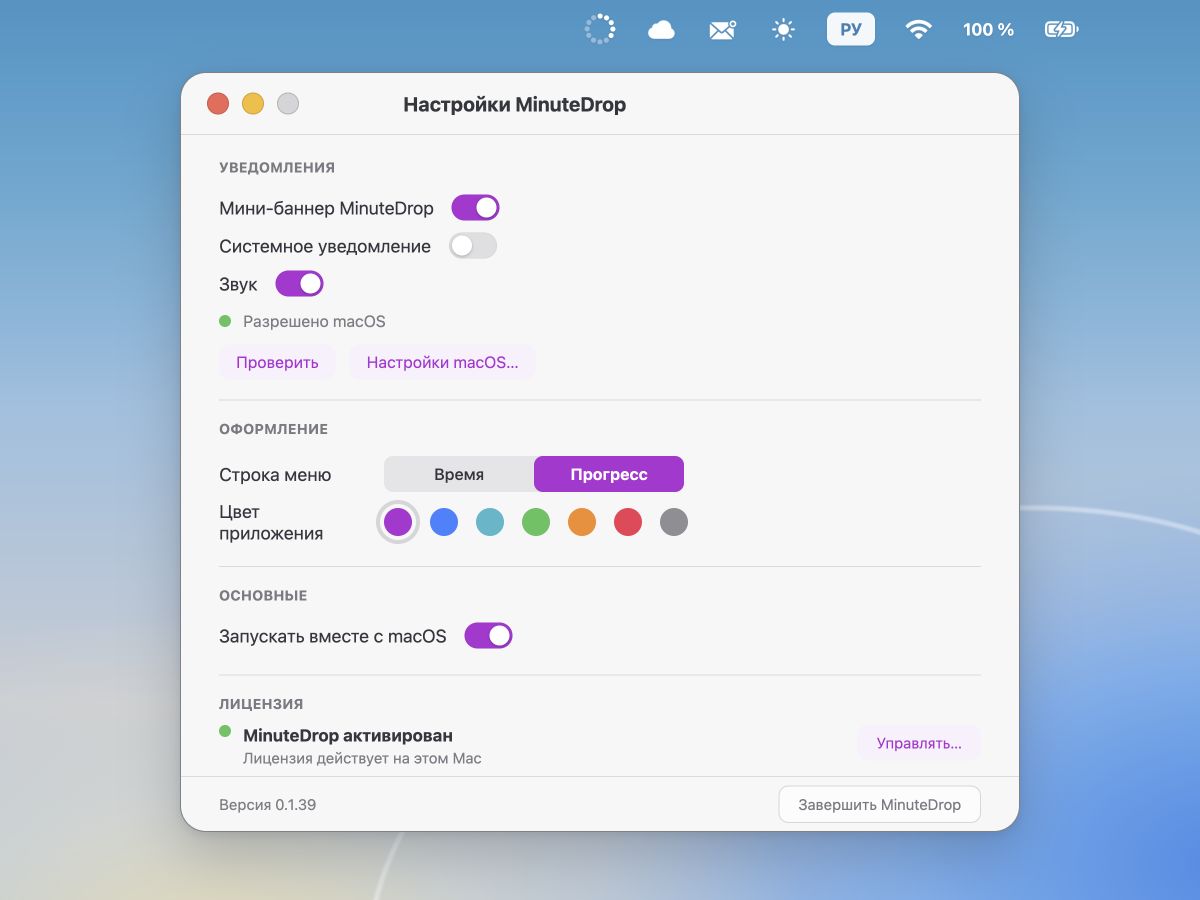Minimize the settings window with yellow button

coord(253,103)
